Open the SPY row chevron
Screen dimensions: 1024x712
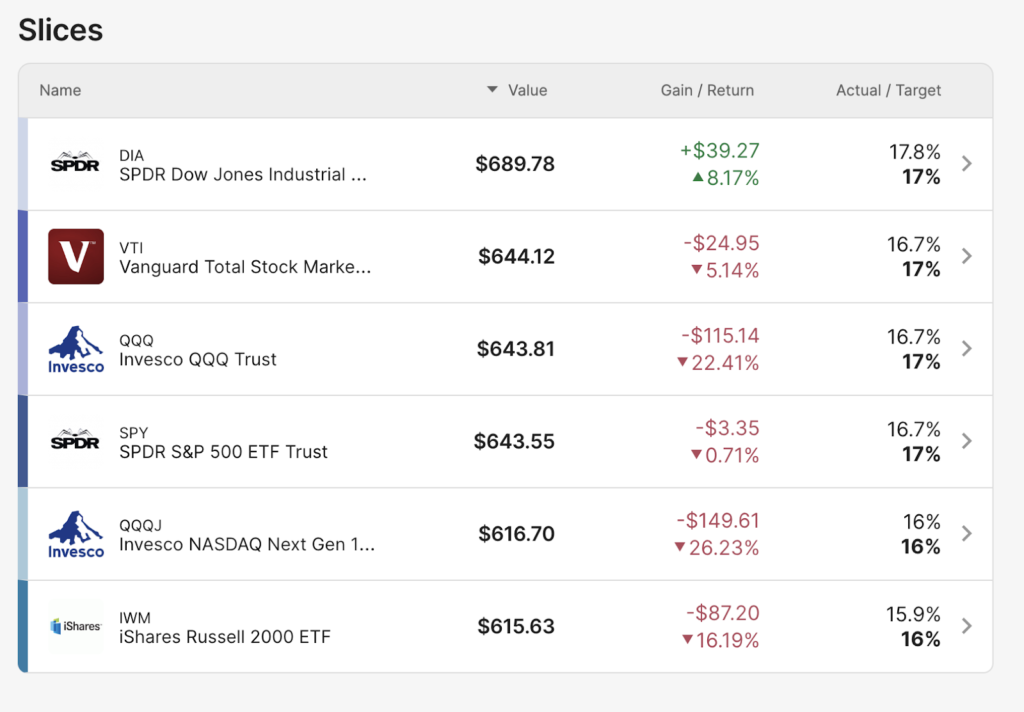966,441
